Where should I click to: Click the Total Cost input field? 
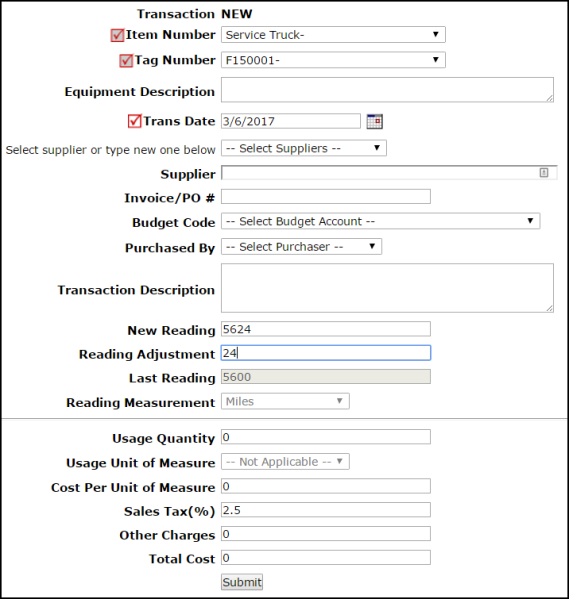326,558
